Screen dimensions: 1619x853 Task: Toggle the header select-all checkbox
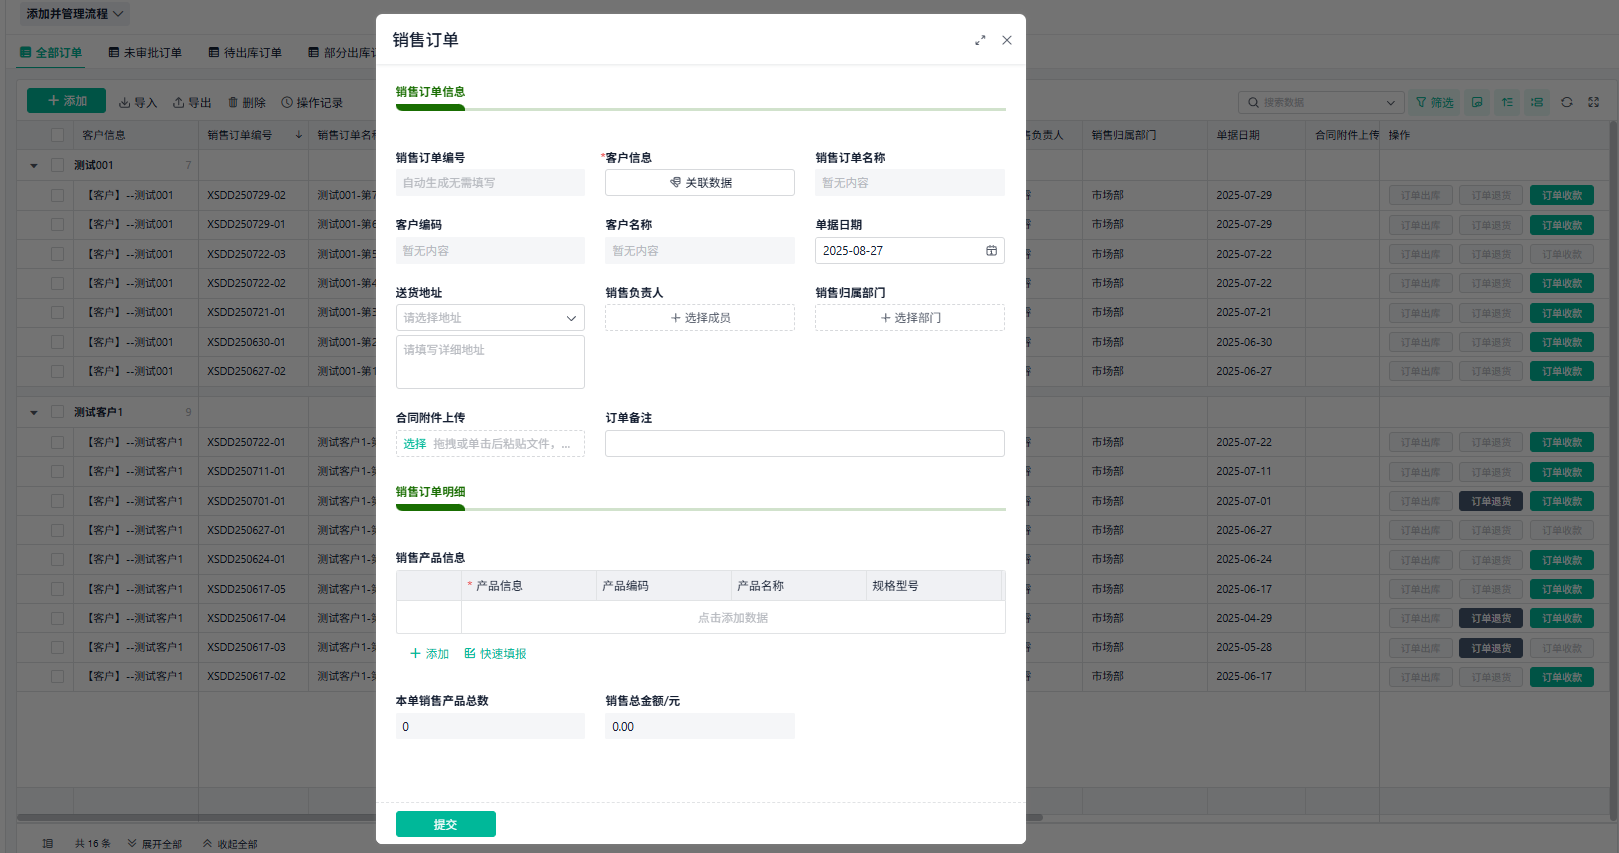click(57, 135)
